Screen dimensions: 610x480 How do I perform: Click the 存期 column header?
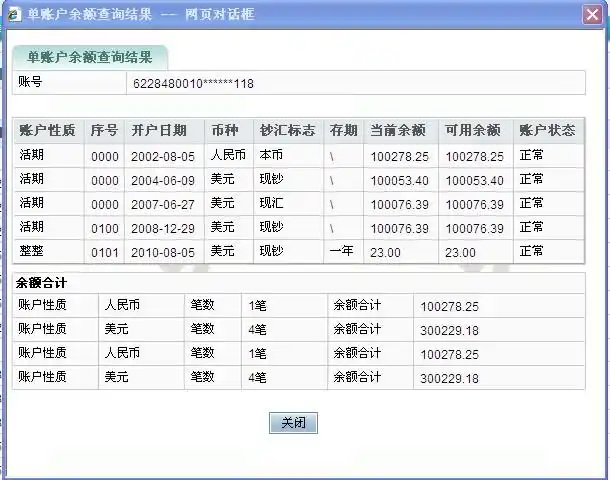tap(343, 130)
